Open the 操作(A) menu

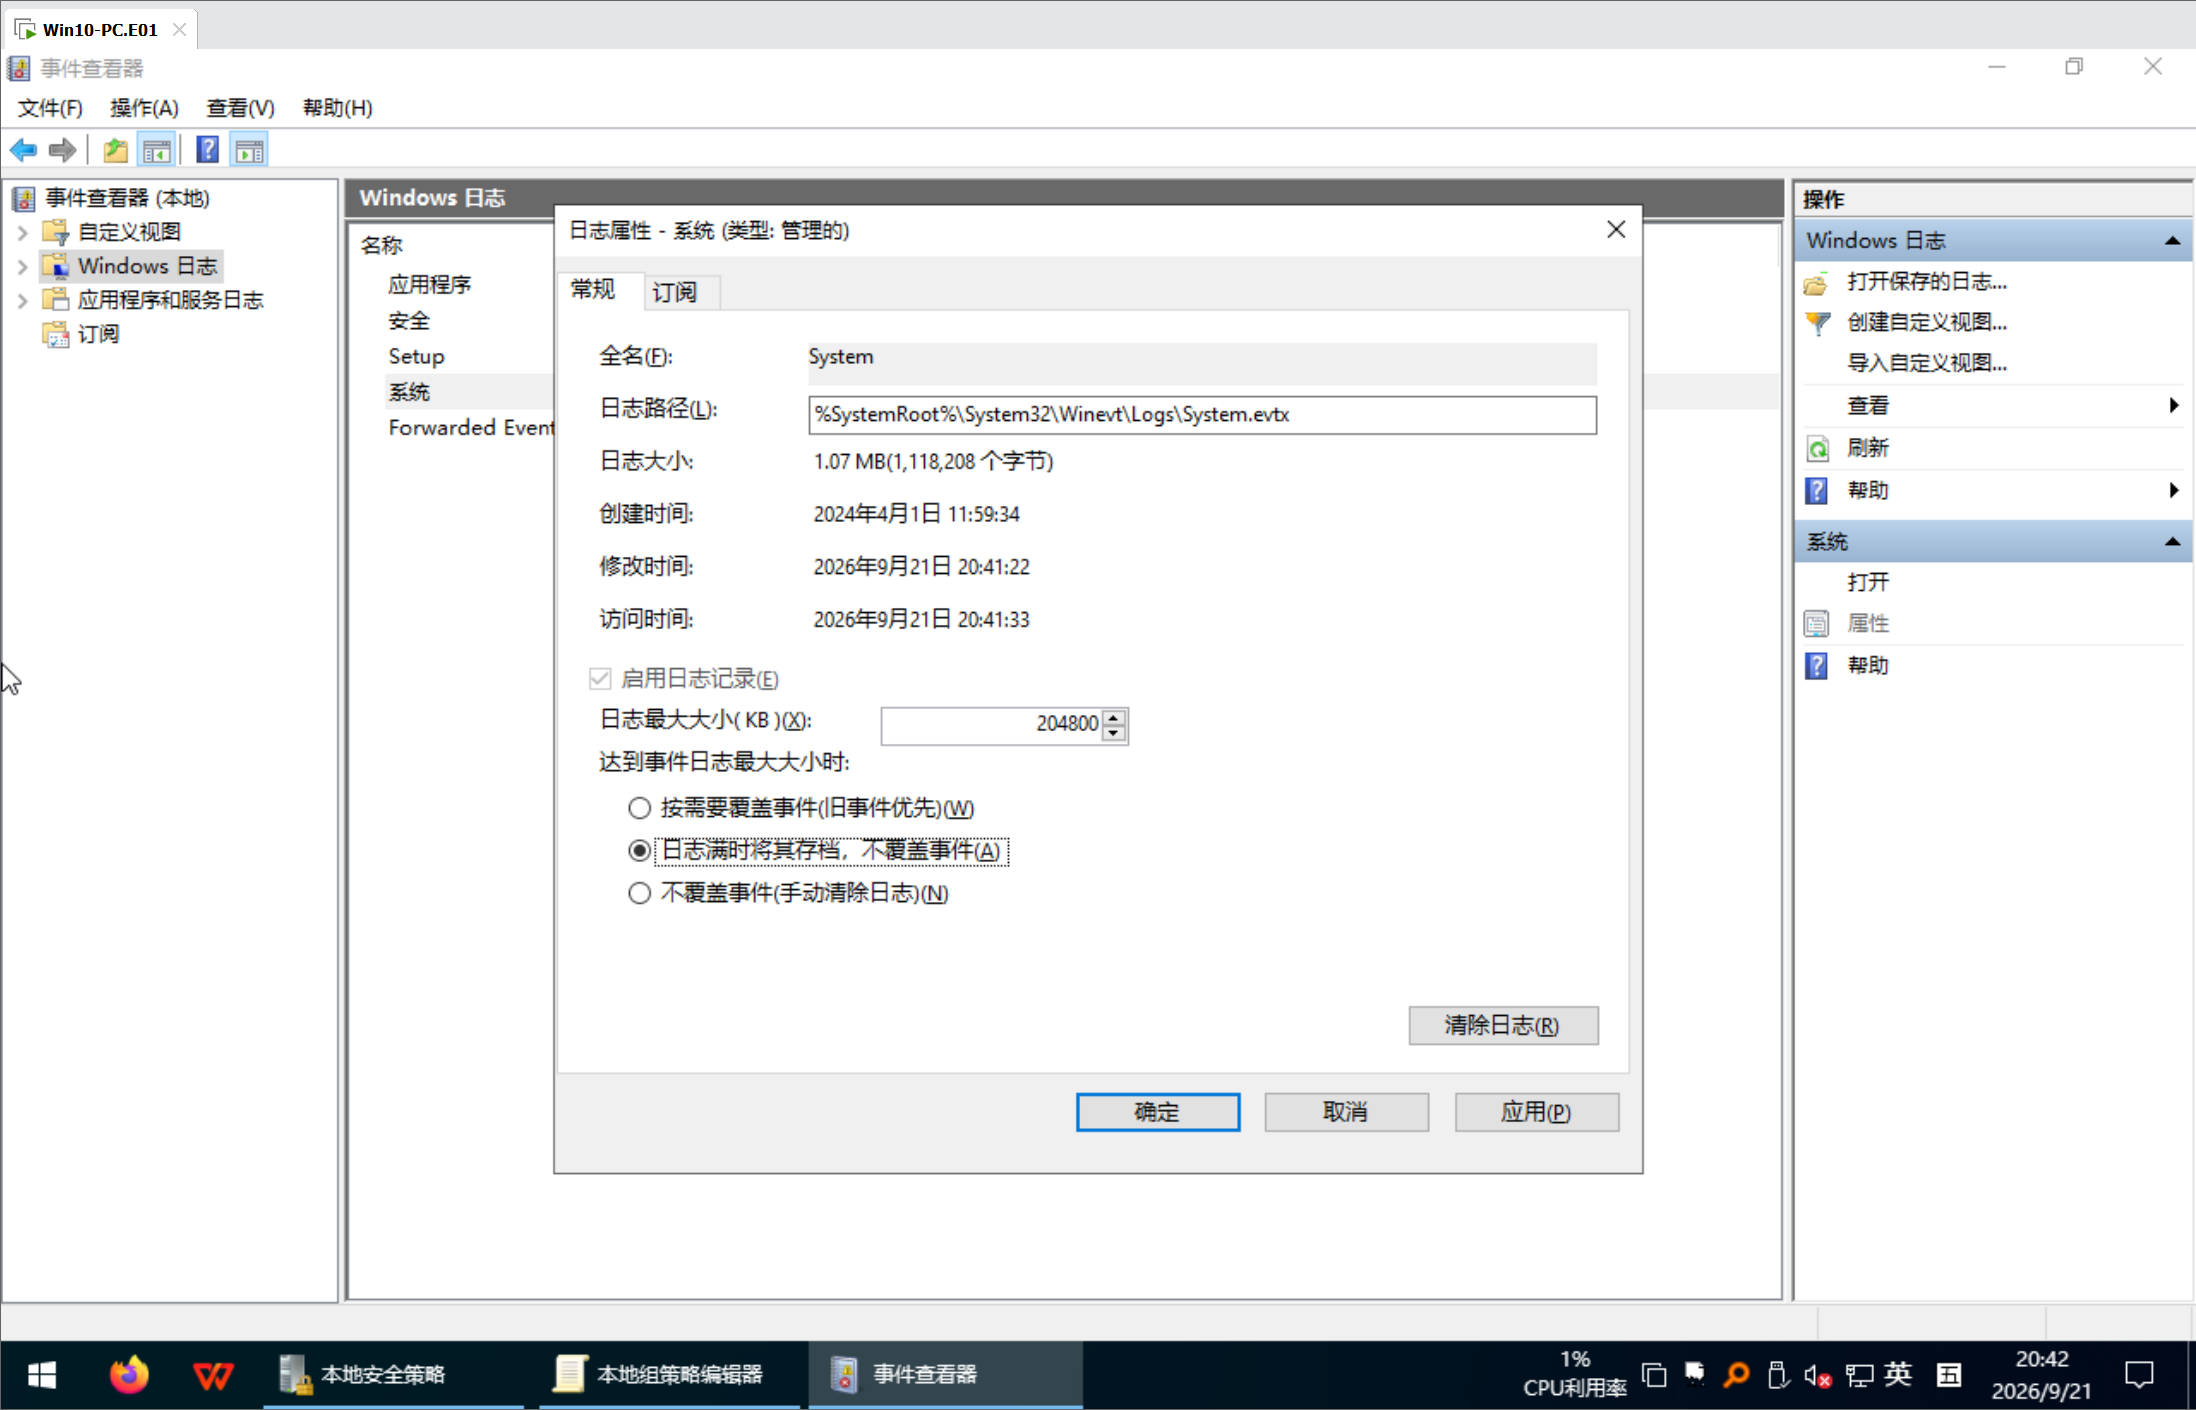point(144,108)
